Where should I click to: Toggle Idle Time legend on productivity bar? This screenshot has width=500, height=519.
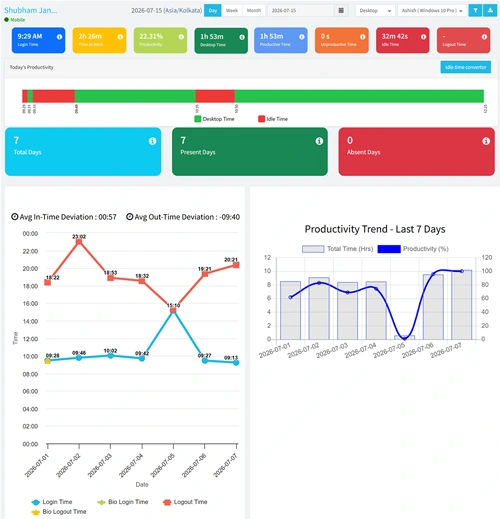point(273,119)
